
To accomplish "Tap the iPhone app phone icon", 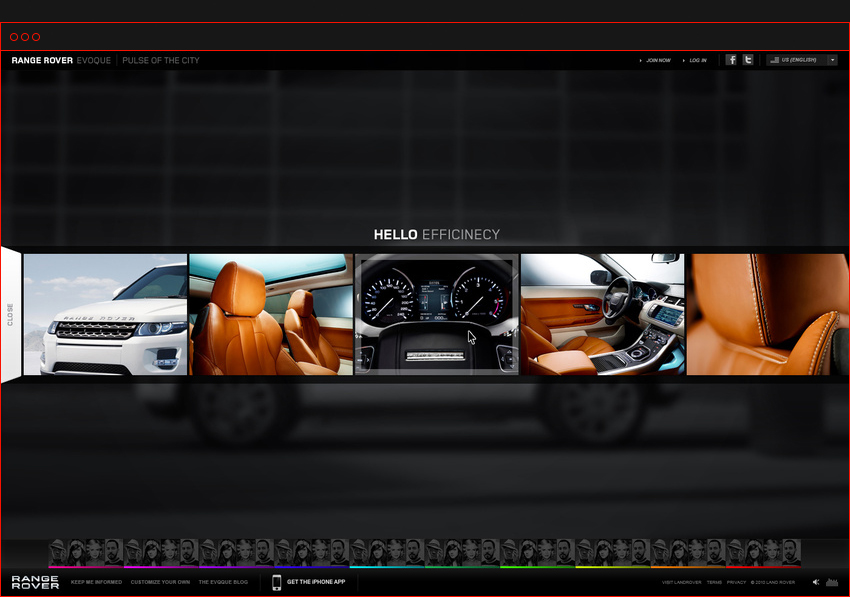I will (x=276, y=582).
